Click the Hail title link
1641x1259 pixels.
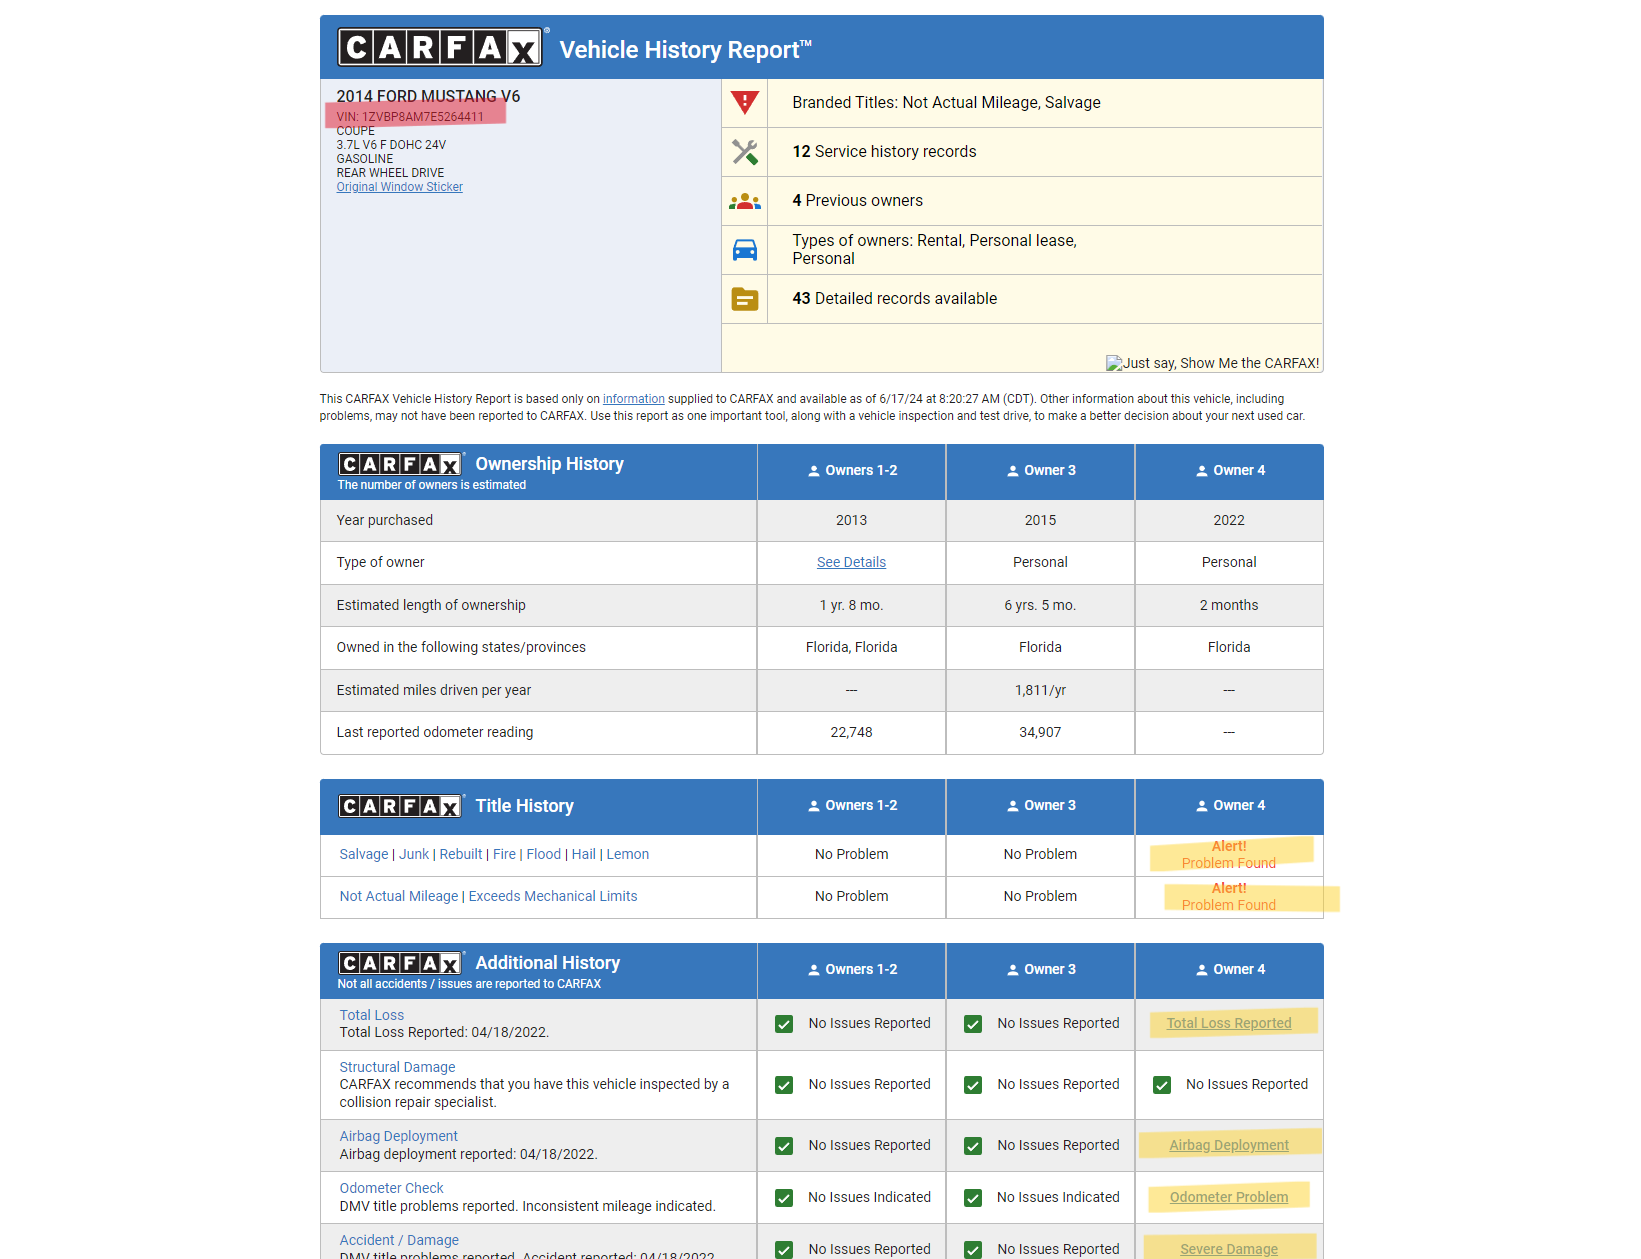tap(584, 854)
